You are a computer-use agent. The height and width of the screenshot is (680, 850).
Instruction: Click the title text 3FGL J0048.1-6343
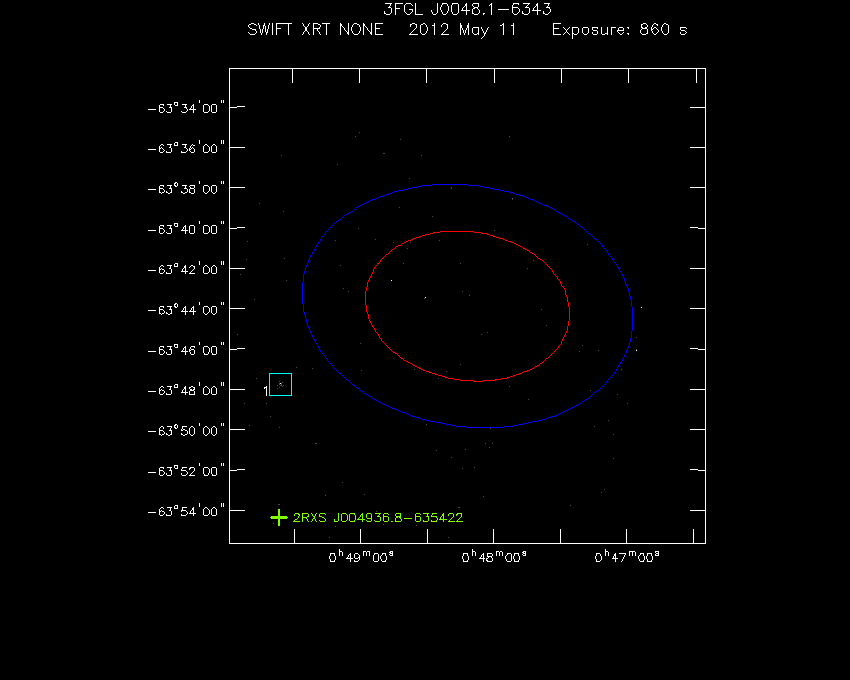click(x=467, y=9)
